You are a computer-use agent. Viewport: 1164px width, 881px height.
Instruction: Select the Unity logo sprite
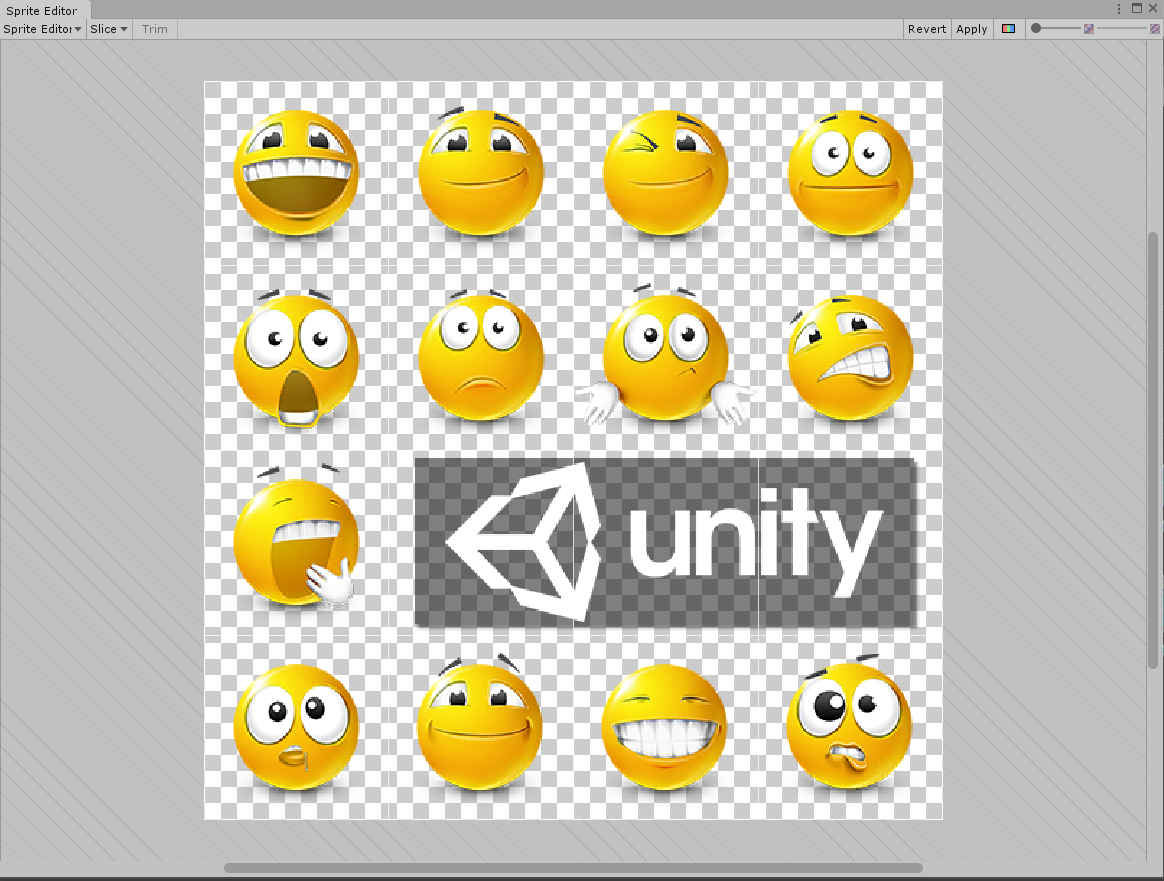665,542
